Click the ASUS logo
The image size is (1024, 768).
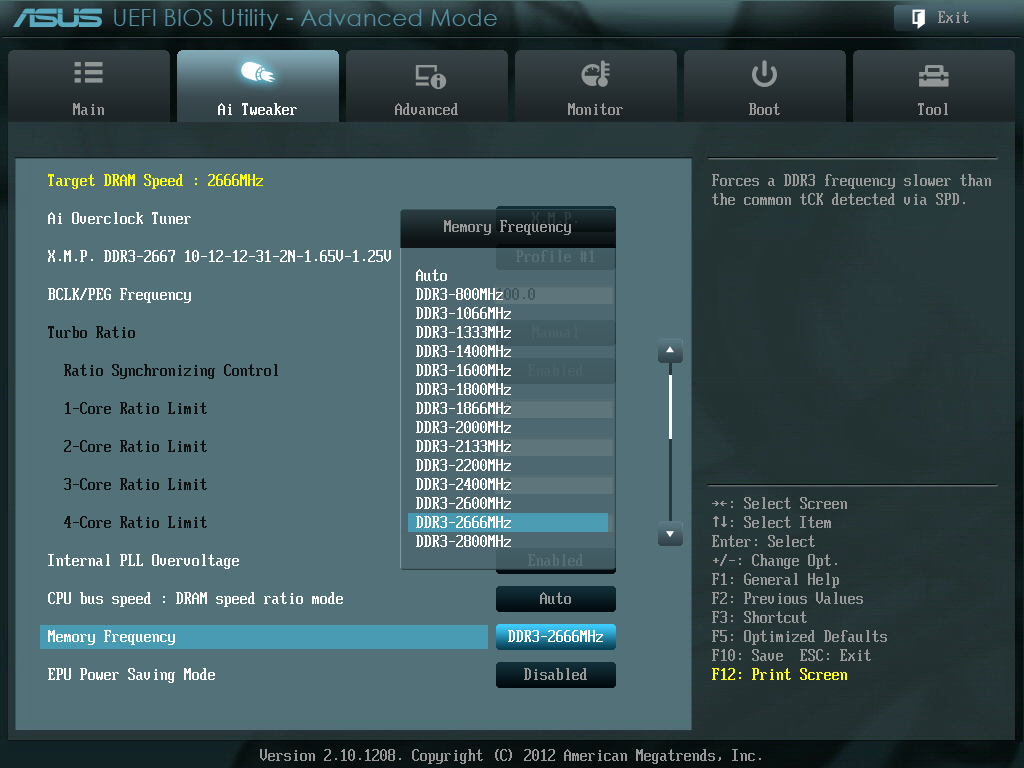pyautogui.click(x=57, y=18)
